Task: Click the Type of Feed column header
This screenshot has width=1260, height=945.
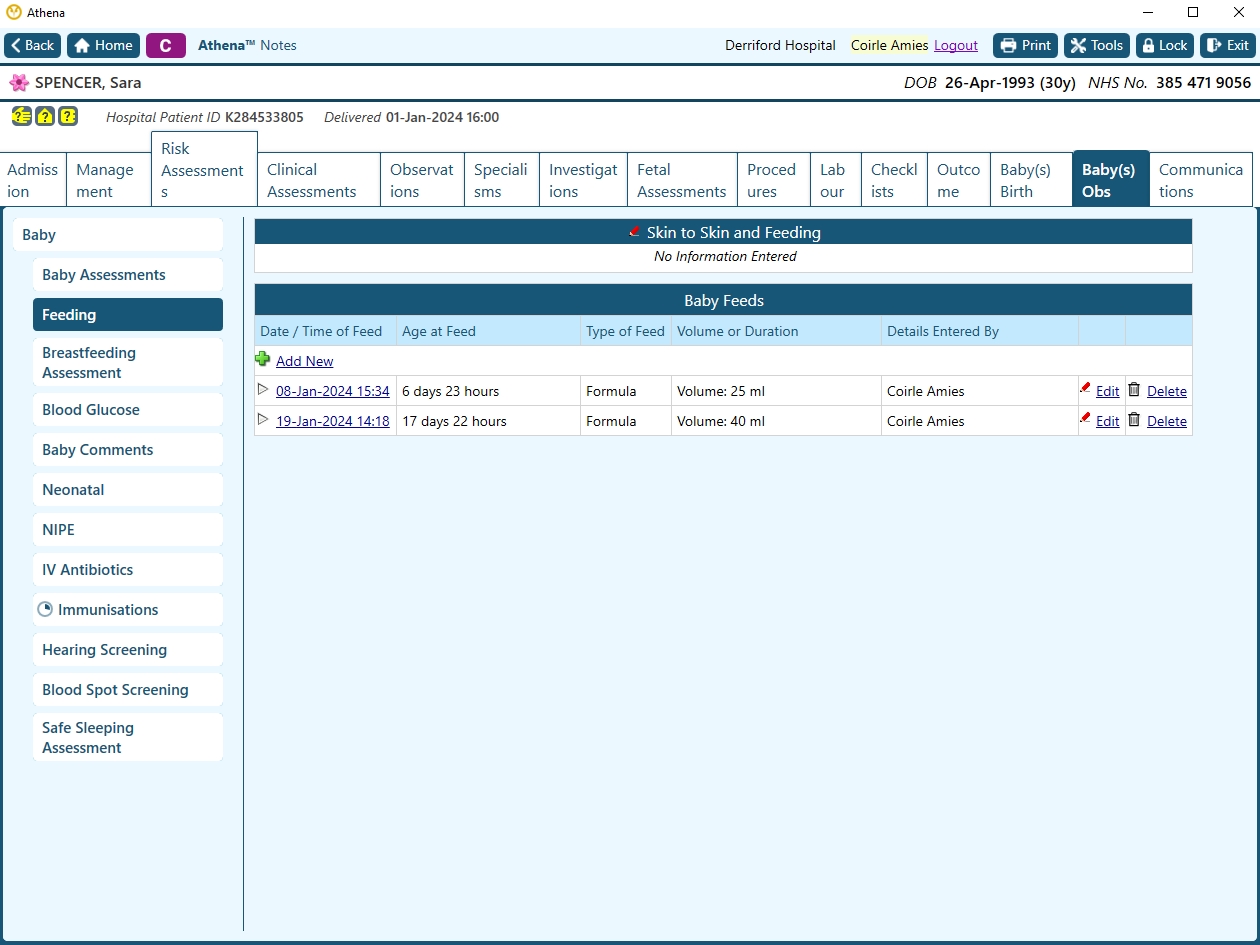Action: coord(625,331)
